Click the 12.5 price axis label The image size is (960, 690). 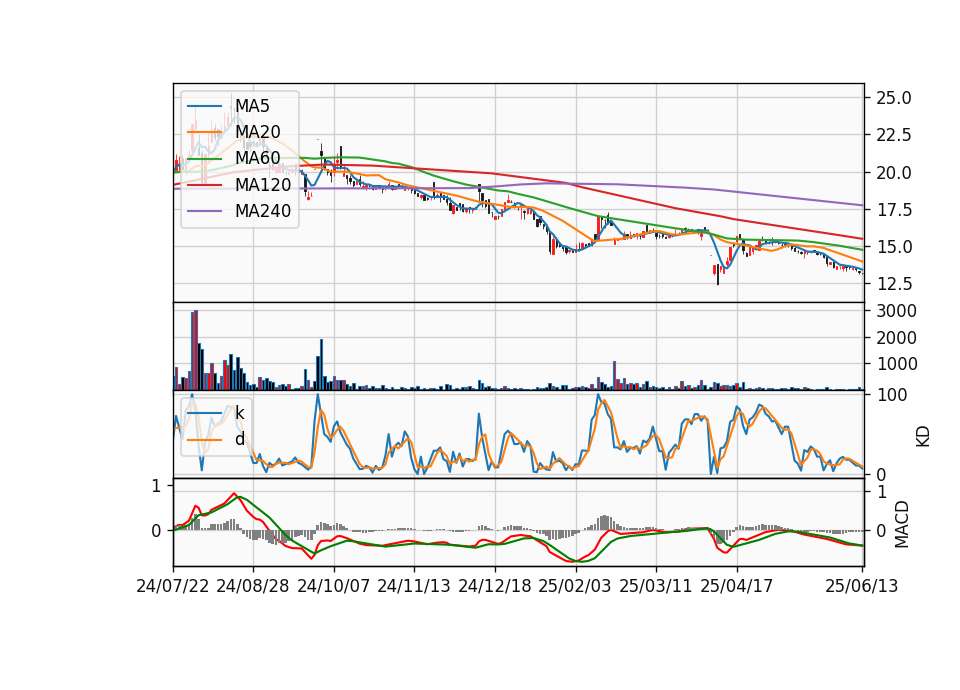point(894,284)
